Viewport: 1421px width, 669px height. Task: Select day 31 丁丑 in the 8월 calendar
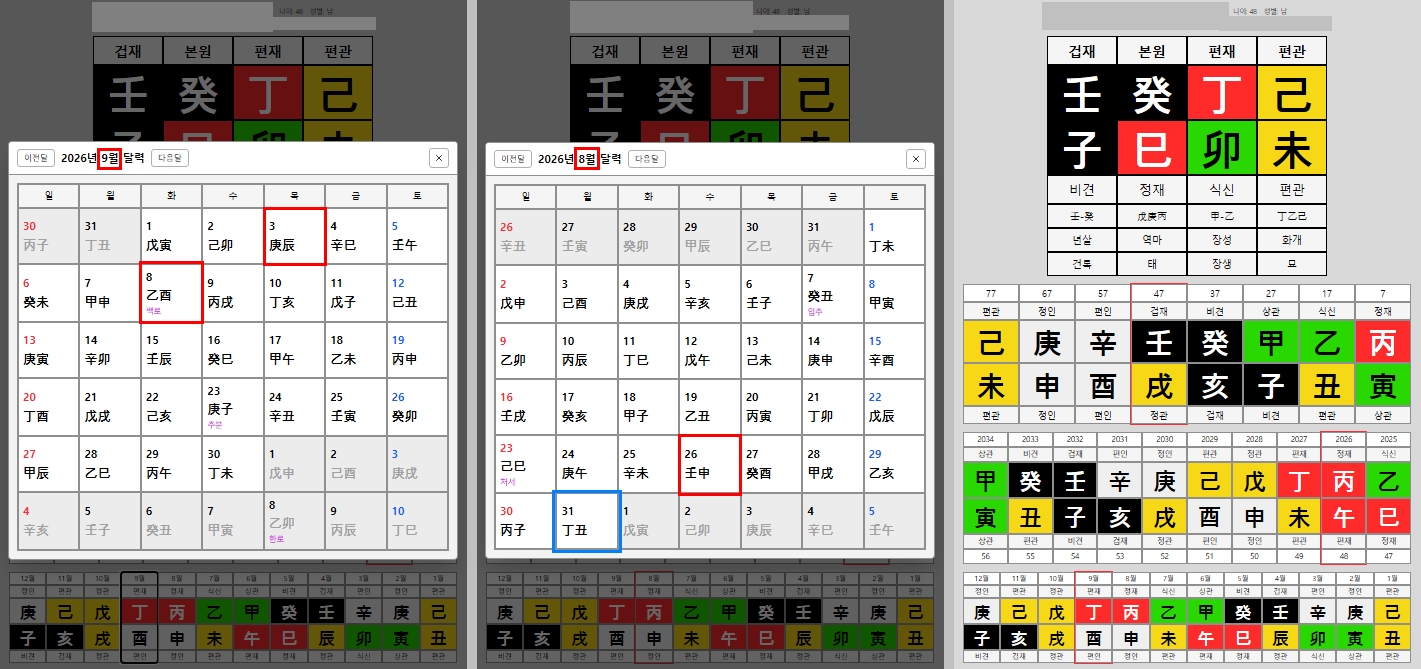click(x=587, y=520)
